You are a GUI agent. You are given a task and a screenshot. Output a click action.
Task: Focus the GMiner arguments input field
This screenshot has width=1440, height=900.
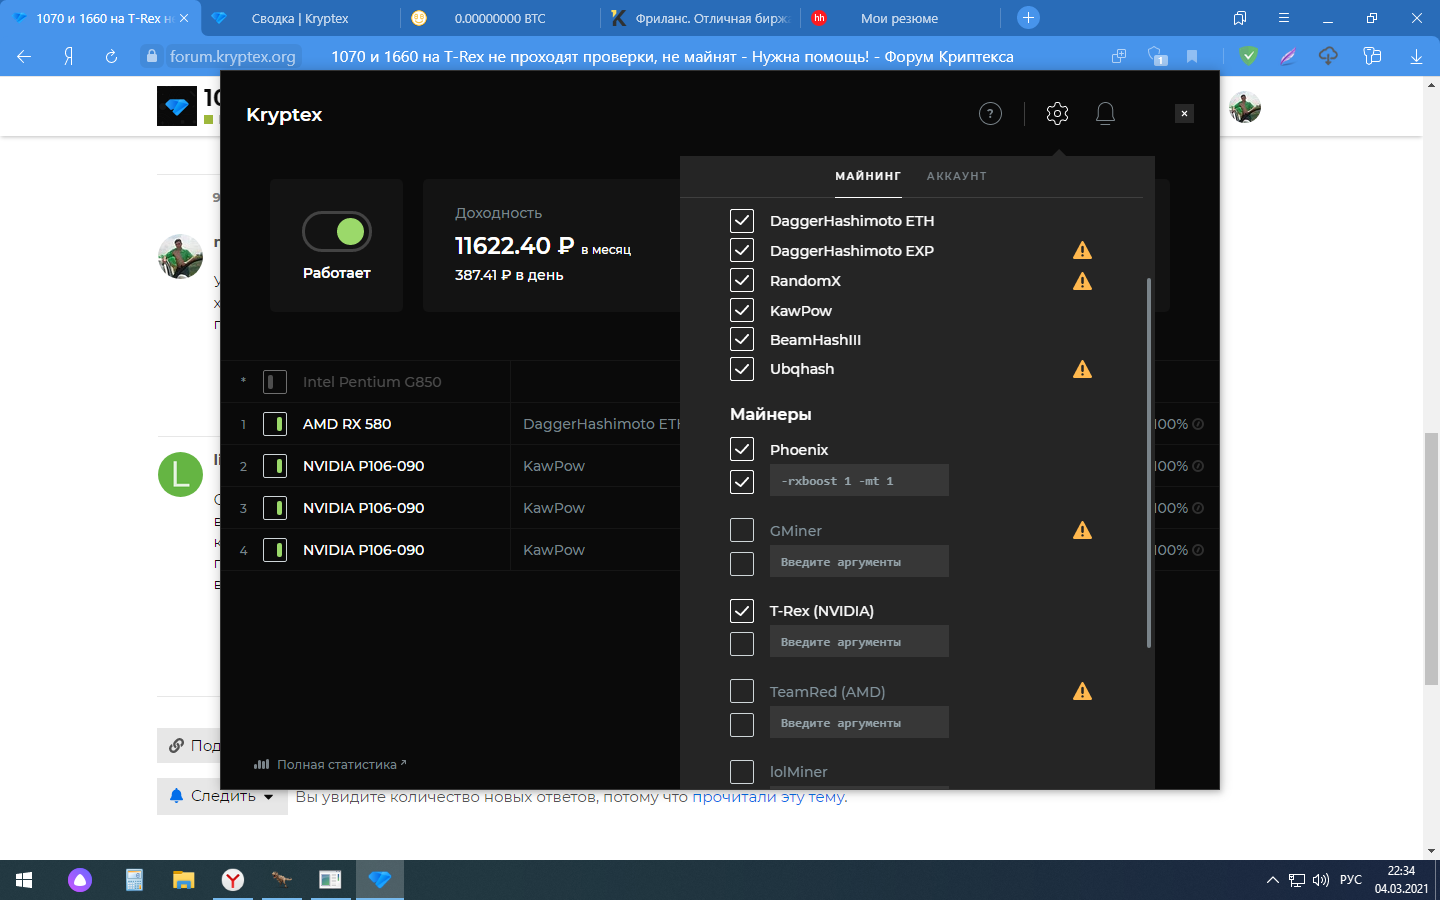coord(859,561)
